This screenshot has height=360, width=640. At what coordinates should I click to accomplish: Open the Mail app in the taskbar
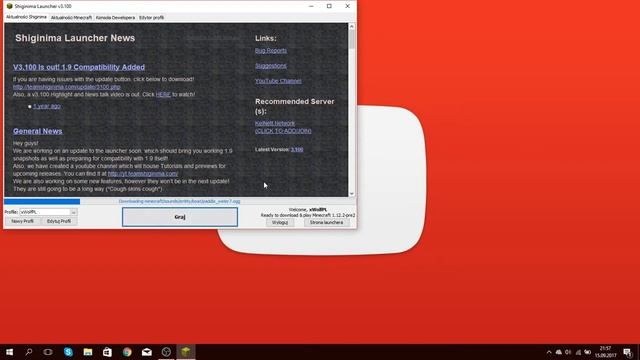(147, 352)
